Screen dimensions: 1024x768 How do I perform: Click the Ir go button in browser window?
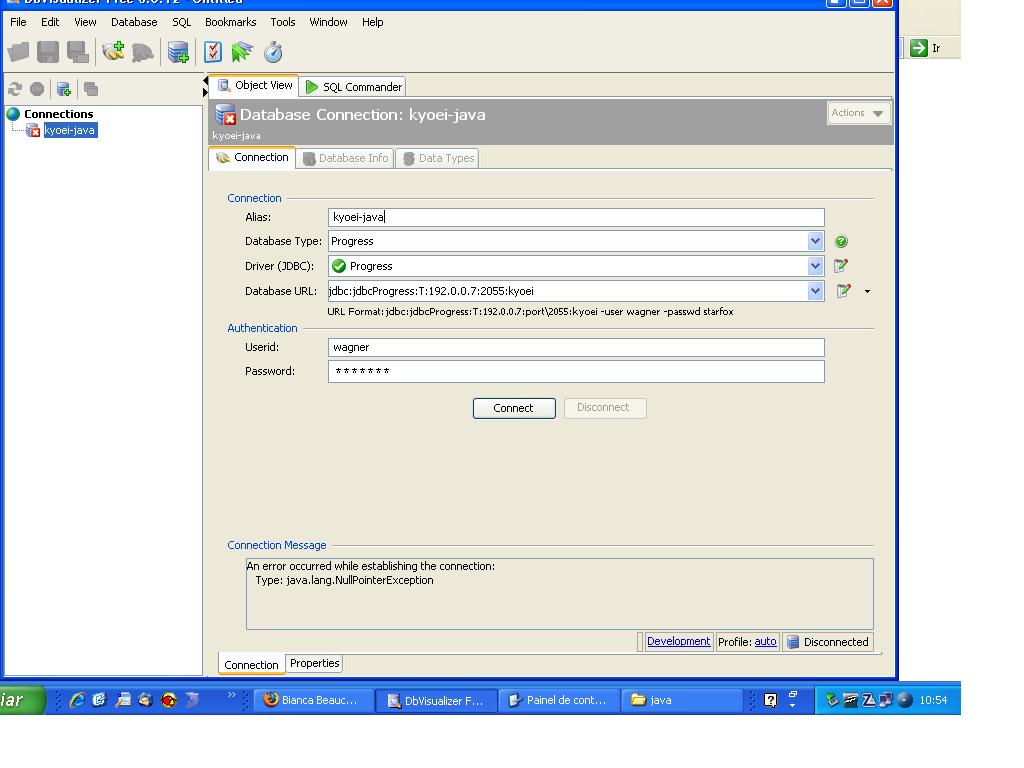pyautogui.click(x=925, y=48)
